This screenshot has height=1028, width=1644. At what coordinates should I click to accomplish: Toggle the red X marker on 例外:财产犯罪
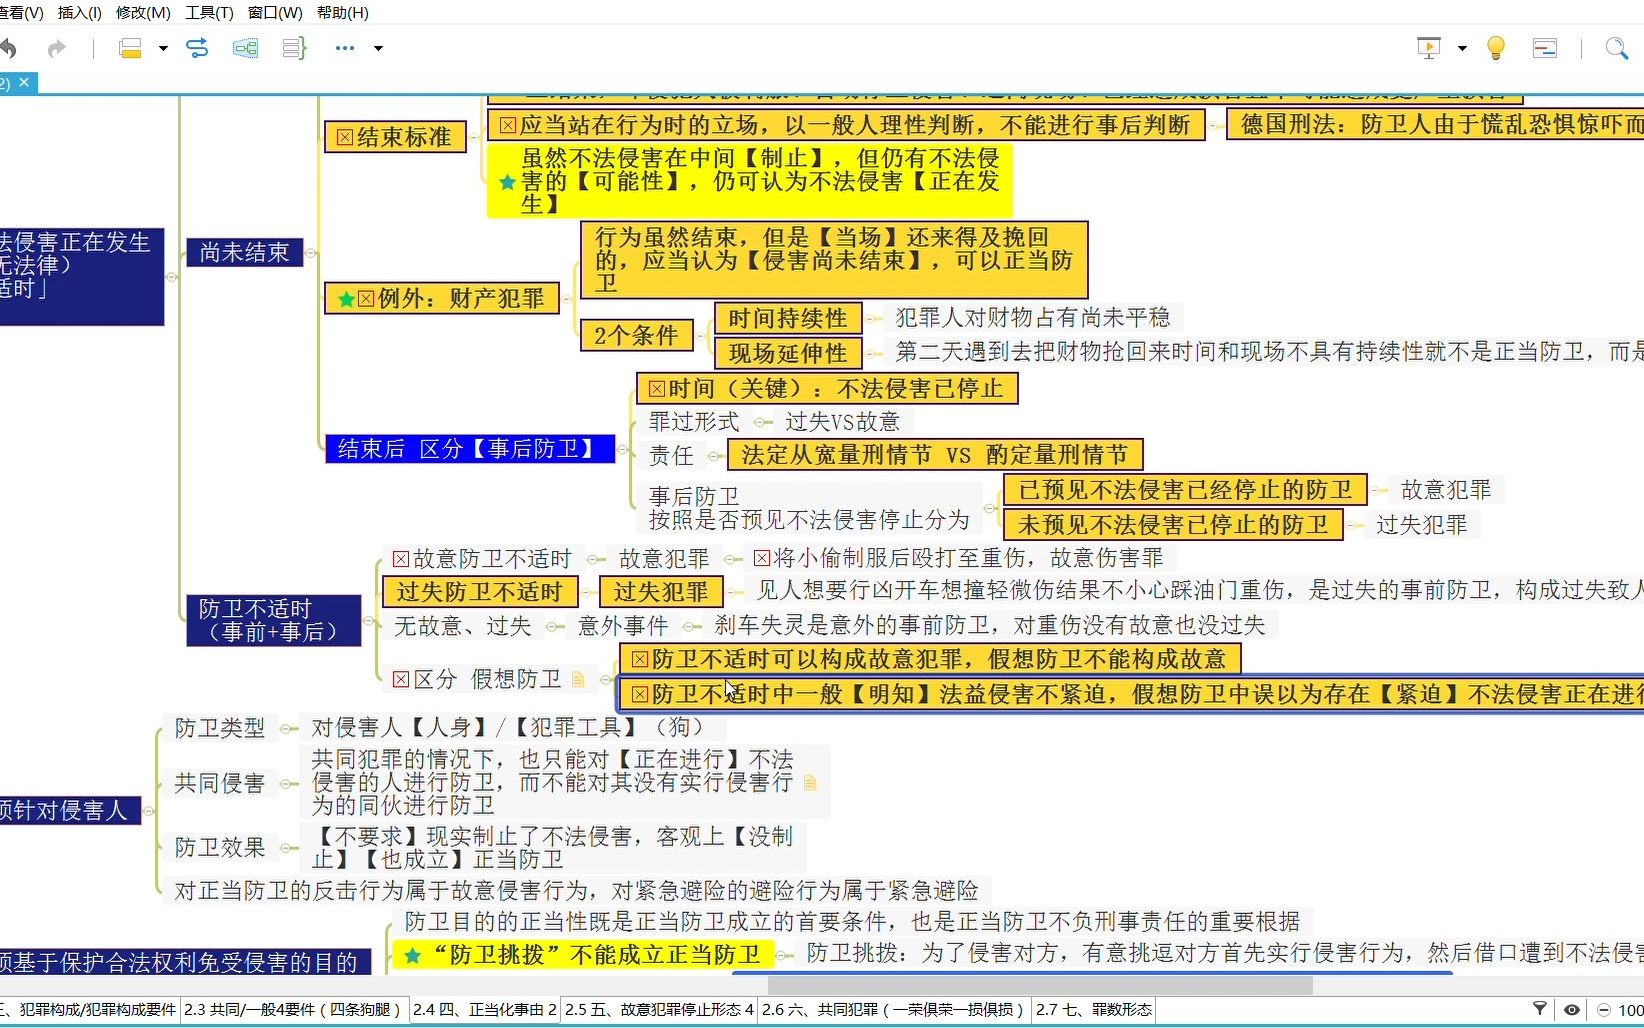(x=367, y=299)
